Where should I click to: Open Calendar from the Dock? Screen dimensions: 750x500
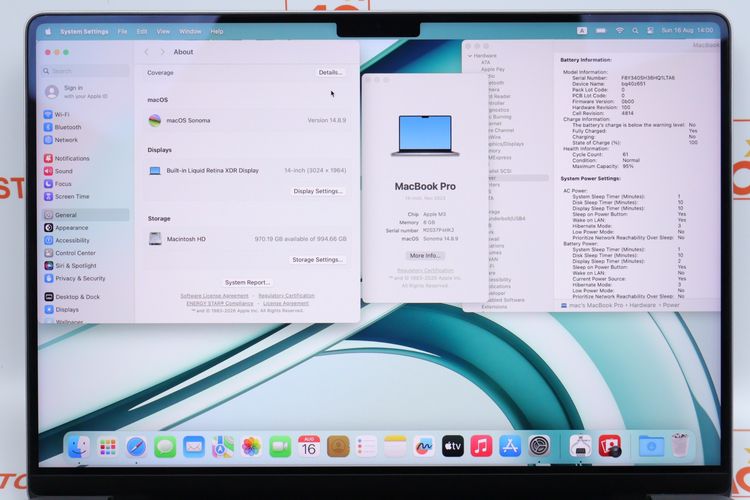pos(309,446)
